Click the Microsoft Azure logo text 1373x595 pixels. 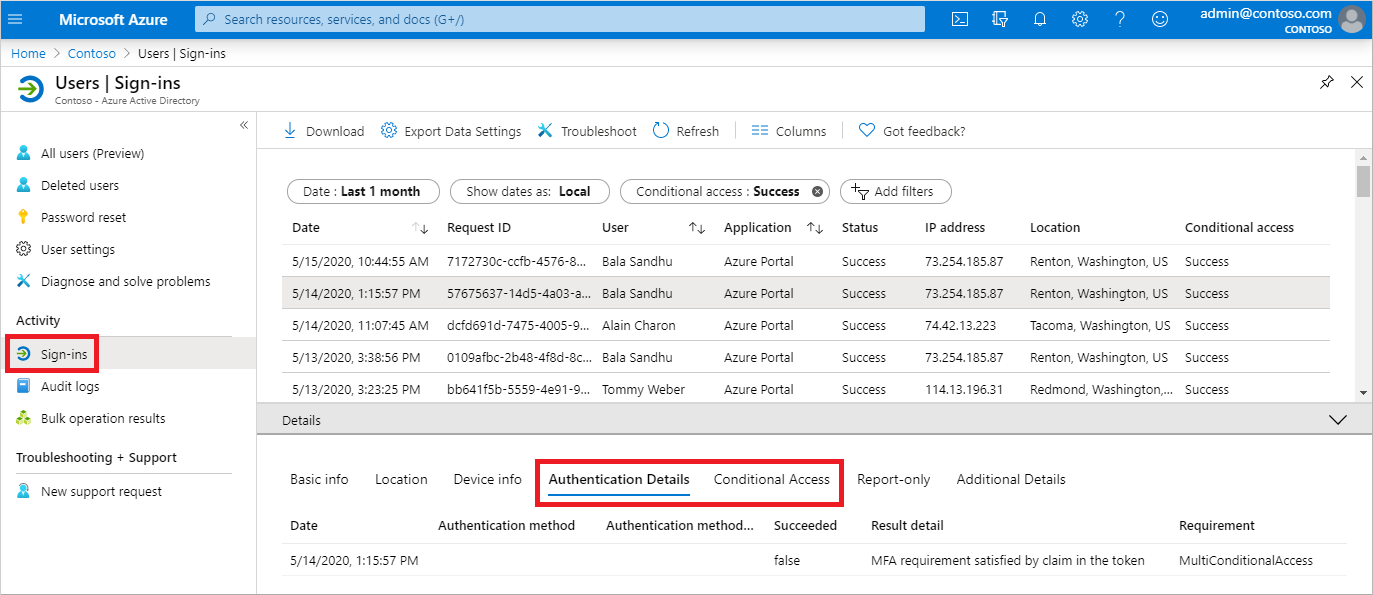point(113,19)
